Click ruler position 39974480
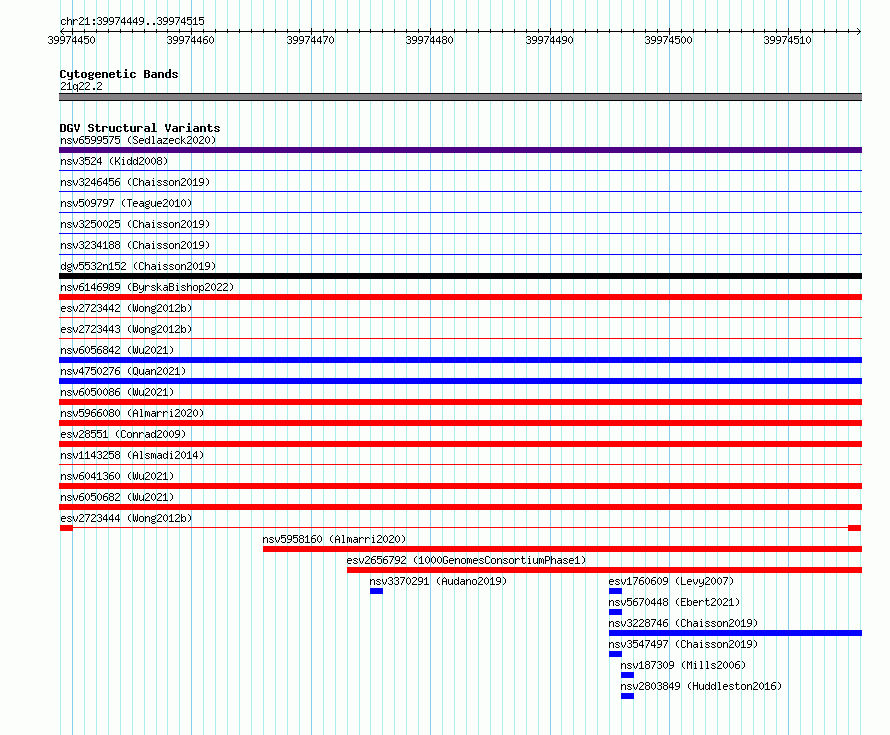The width and height of the screenshot is (890, 735). pos(430,40)
